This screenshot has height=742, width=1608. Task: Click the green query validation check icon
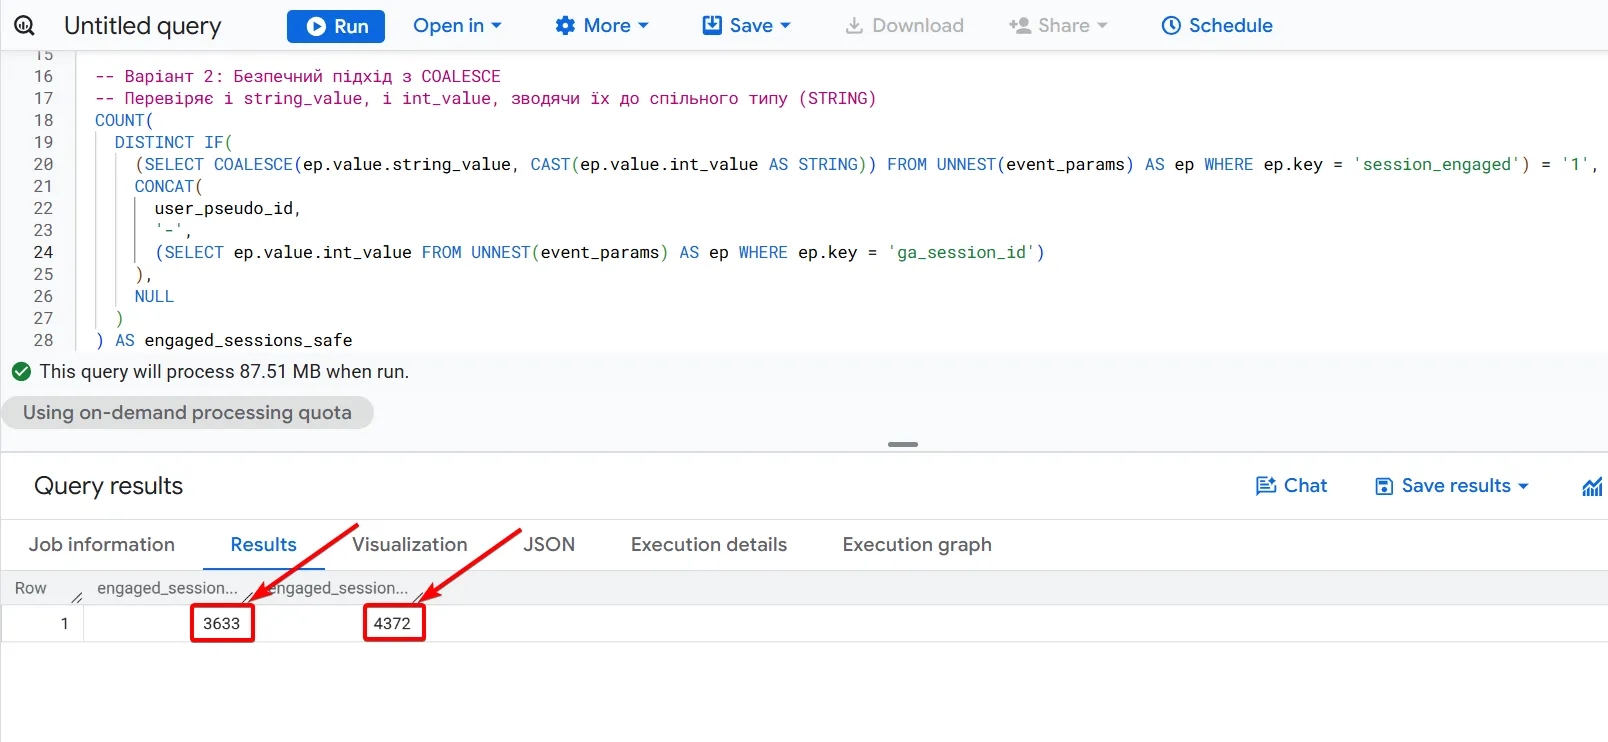click(21, 372)
